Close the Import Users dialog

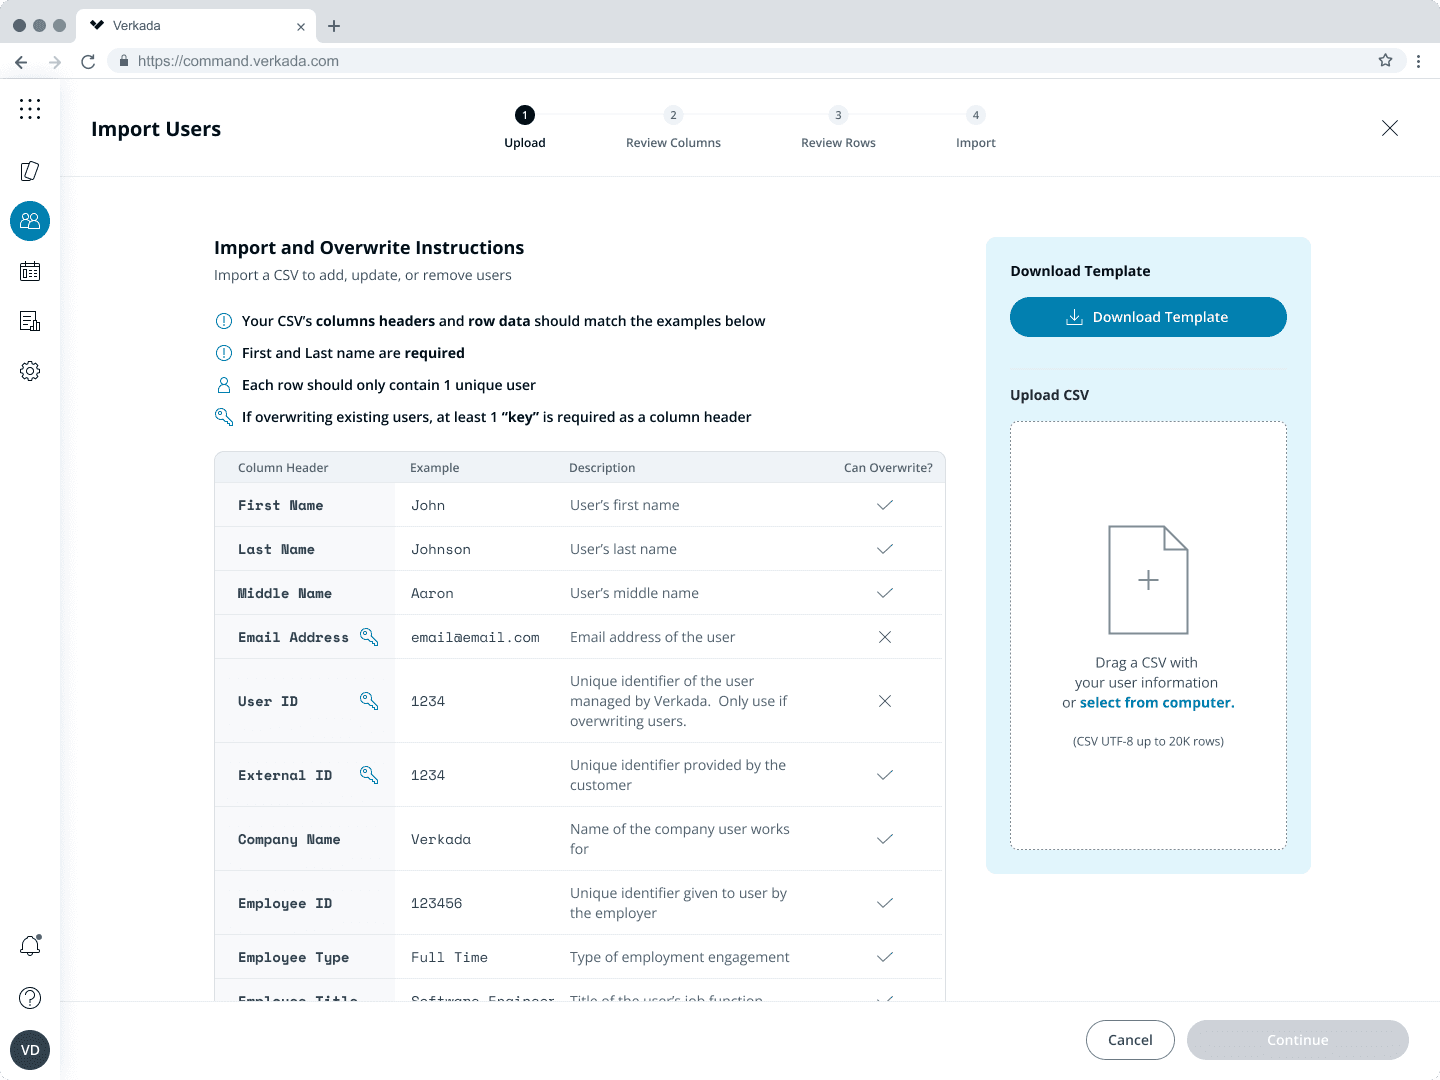pyautogui.click(x=1389, y=128)
